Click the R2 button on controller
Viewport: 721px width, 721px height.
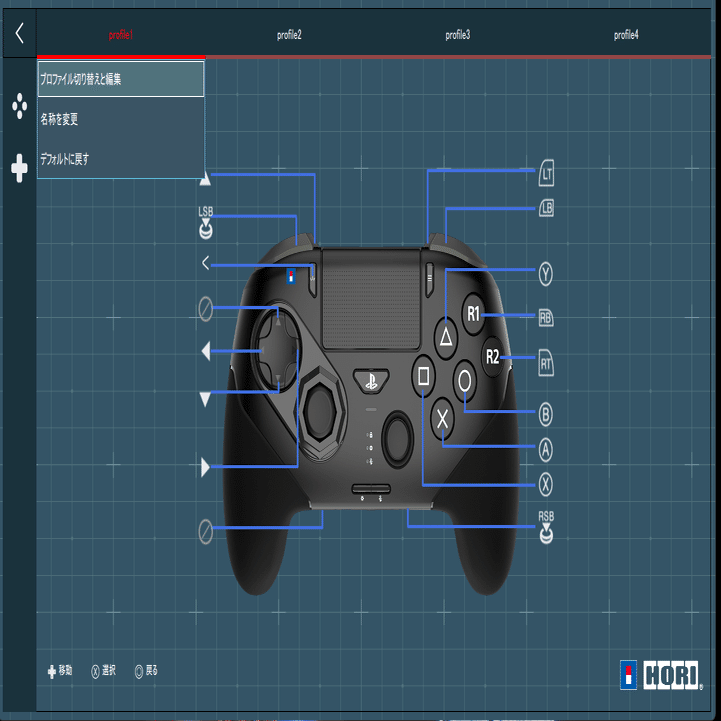click(x=492, y=356)
